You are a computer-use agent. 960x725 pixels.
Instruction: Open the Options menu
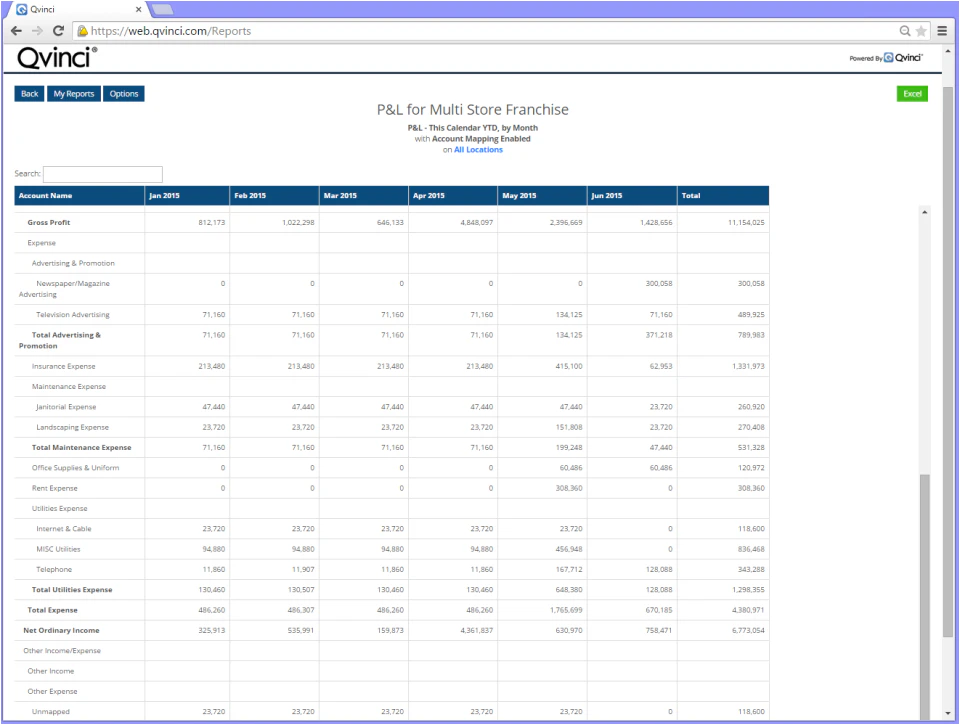(124, 93)
